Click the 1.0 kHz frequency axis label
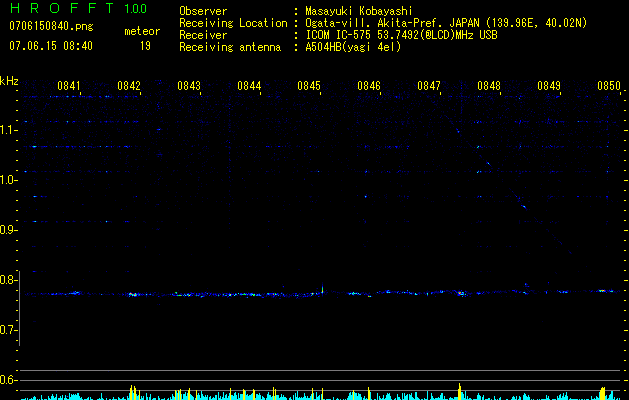 pyautogui.click(x=8, y=180)
